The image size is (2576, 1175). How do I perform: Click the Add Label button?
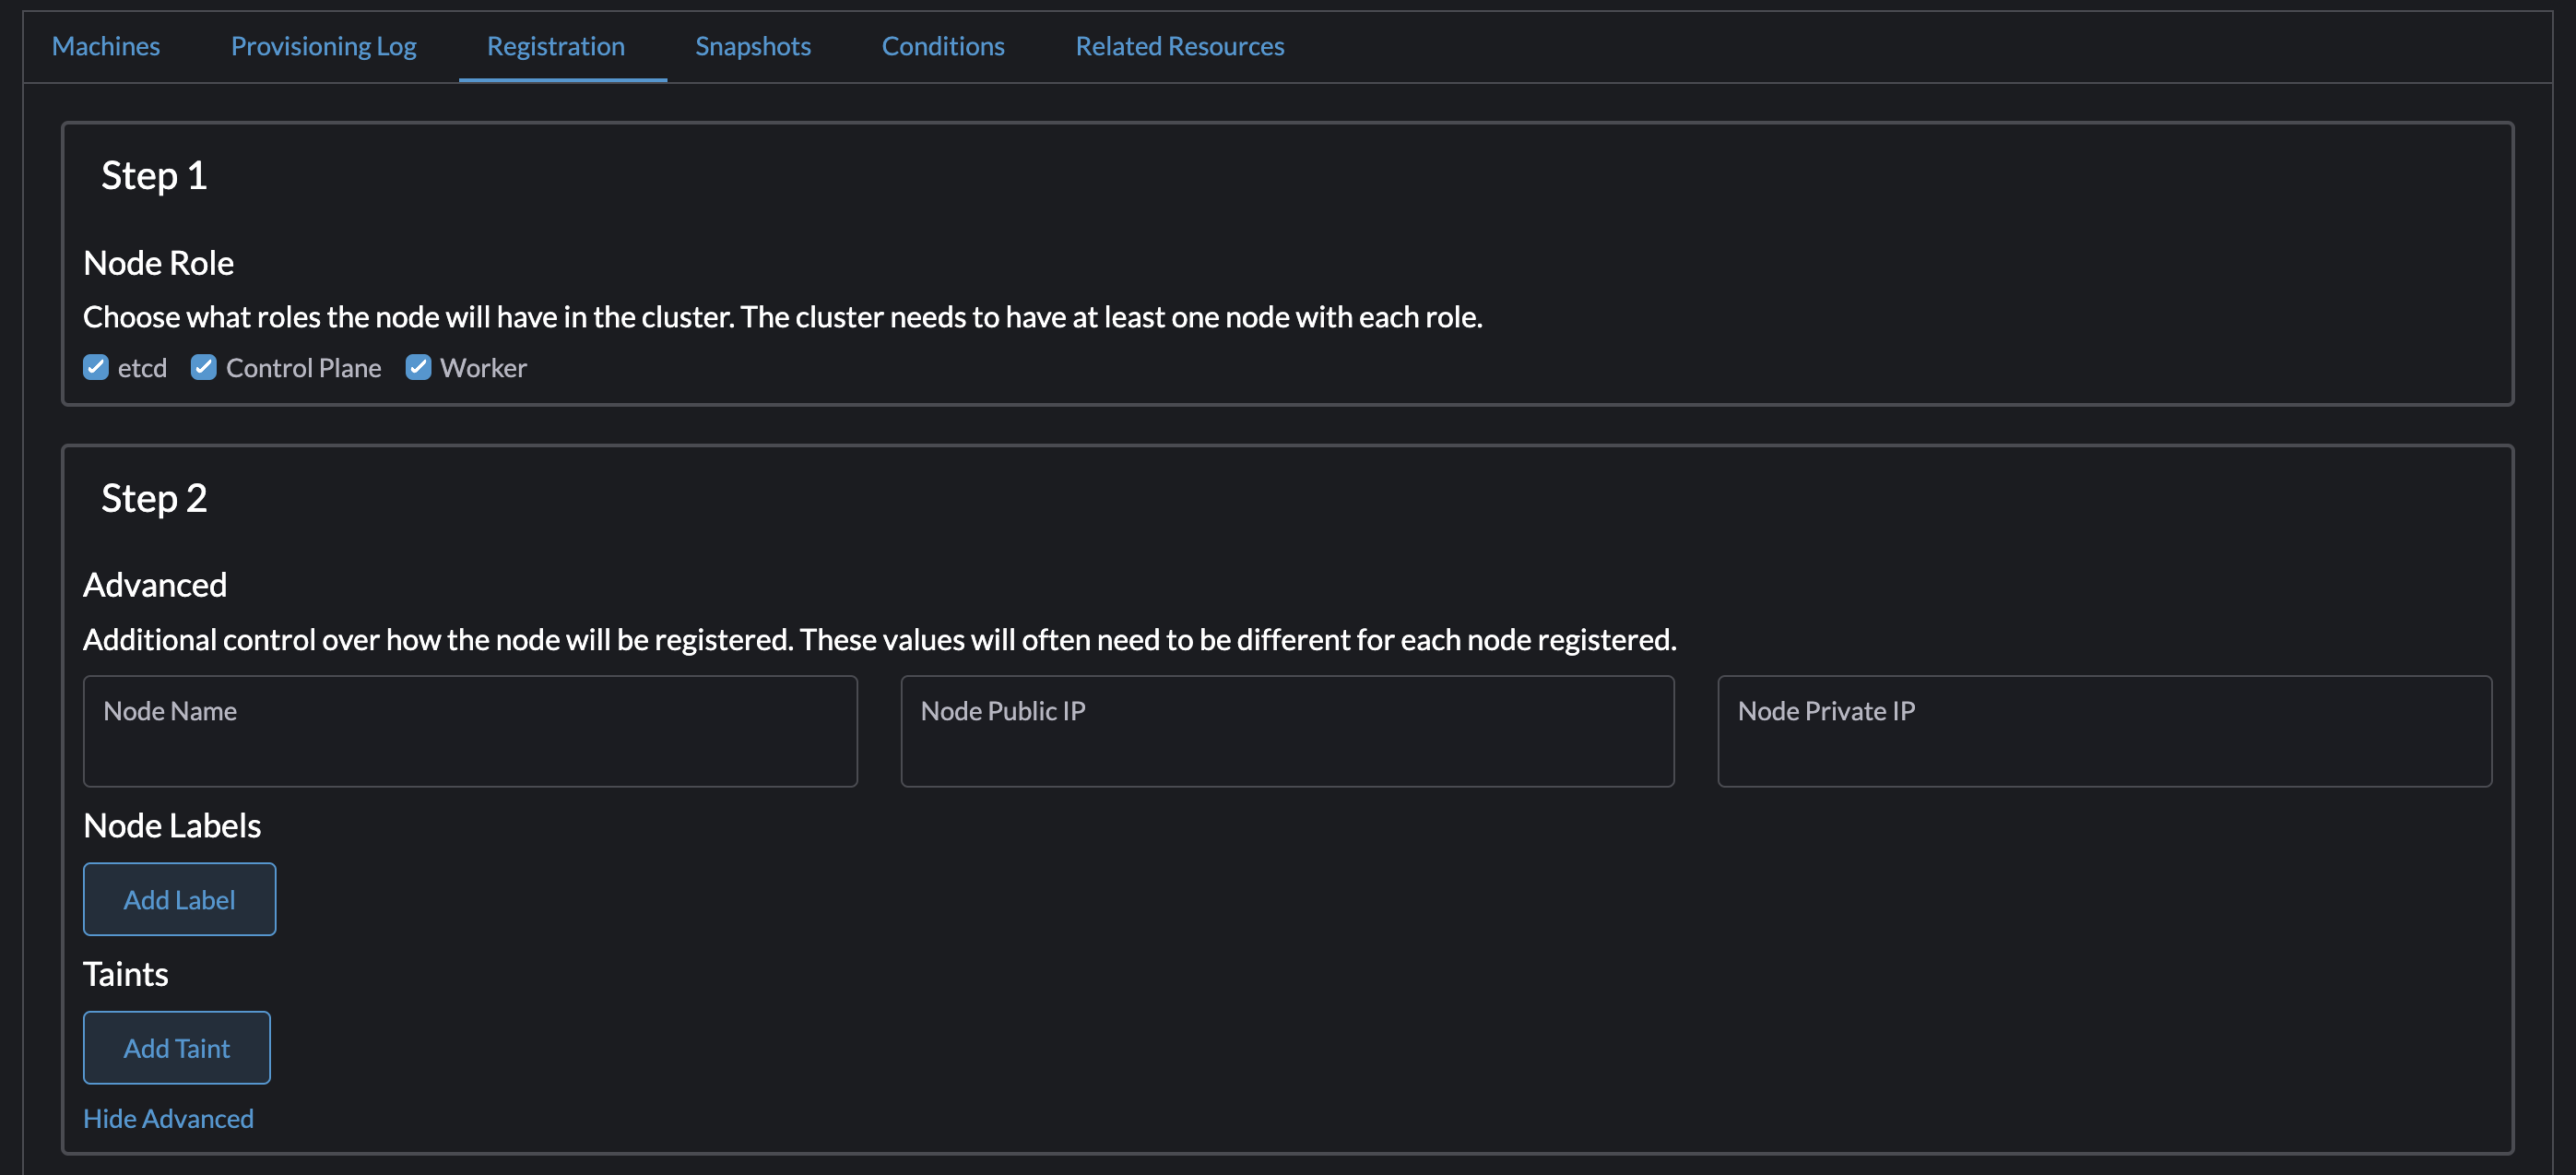179,898
